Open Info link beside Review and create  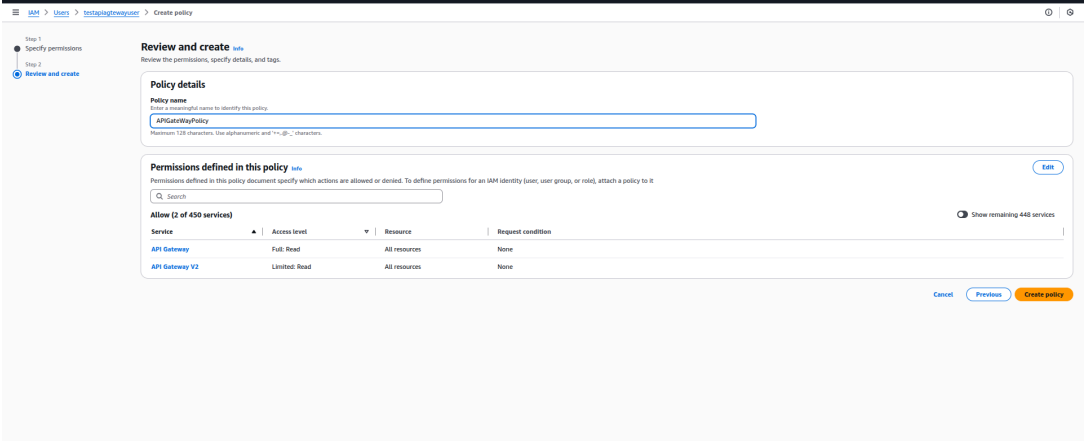[238, 48]
